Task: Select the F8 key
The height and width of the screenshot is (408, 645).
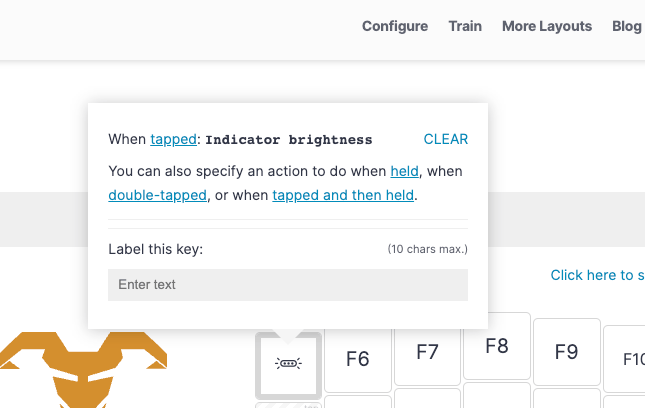Action: [x=497, y=346]
